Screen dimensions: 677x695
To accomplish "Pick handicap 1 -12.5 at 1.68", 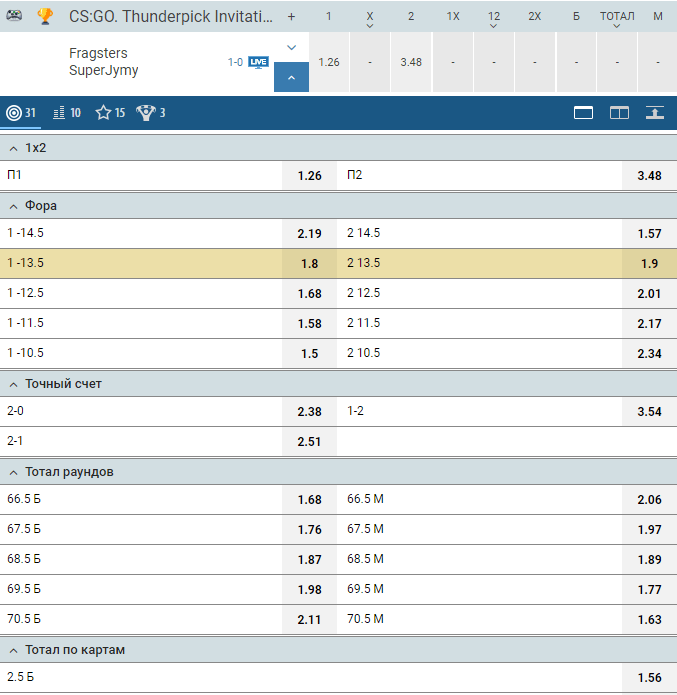I will (x=309, y=293).
